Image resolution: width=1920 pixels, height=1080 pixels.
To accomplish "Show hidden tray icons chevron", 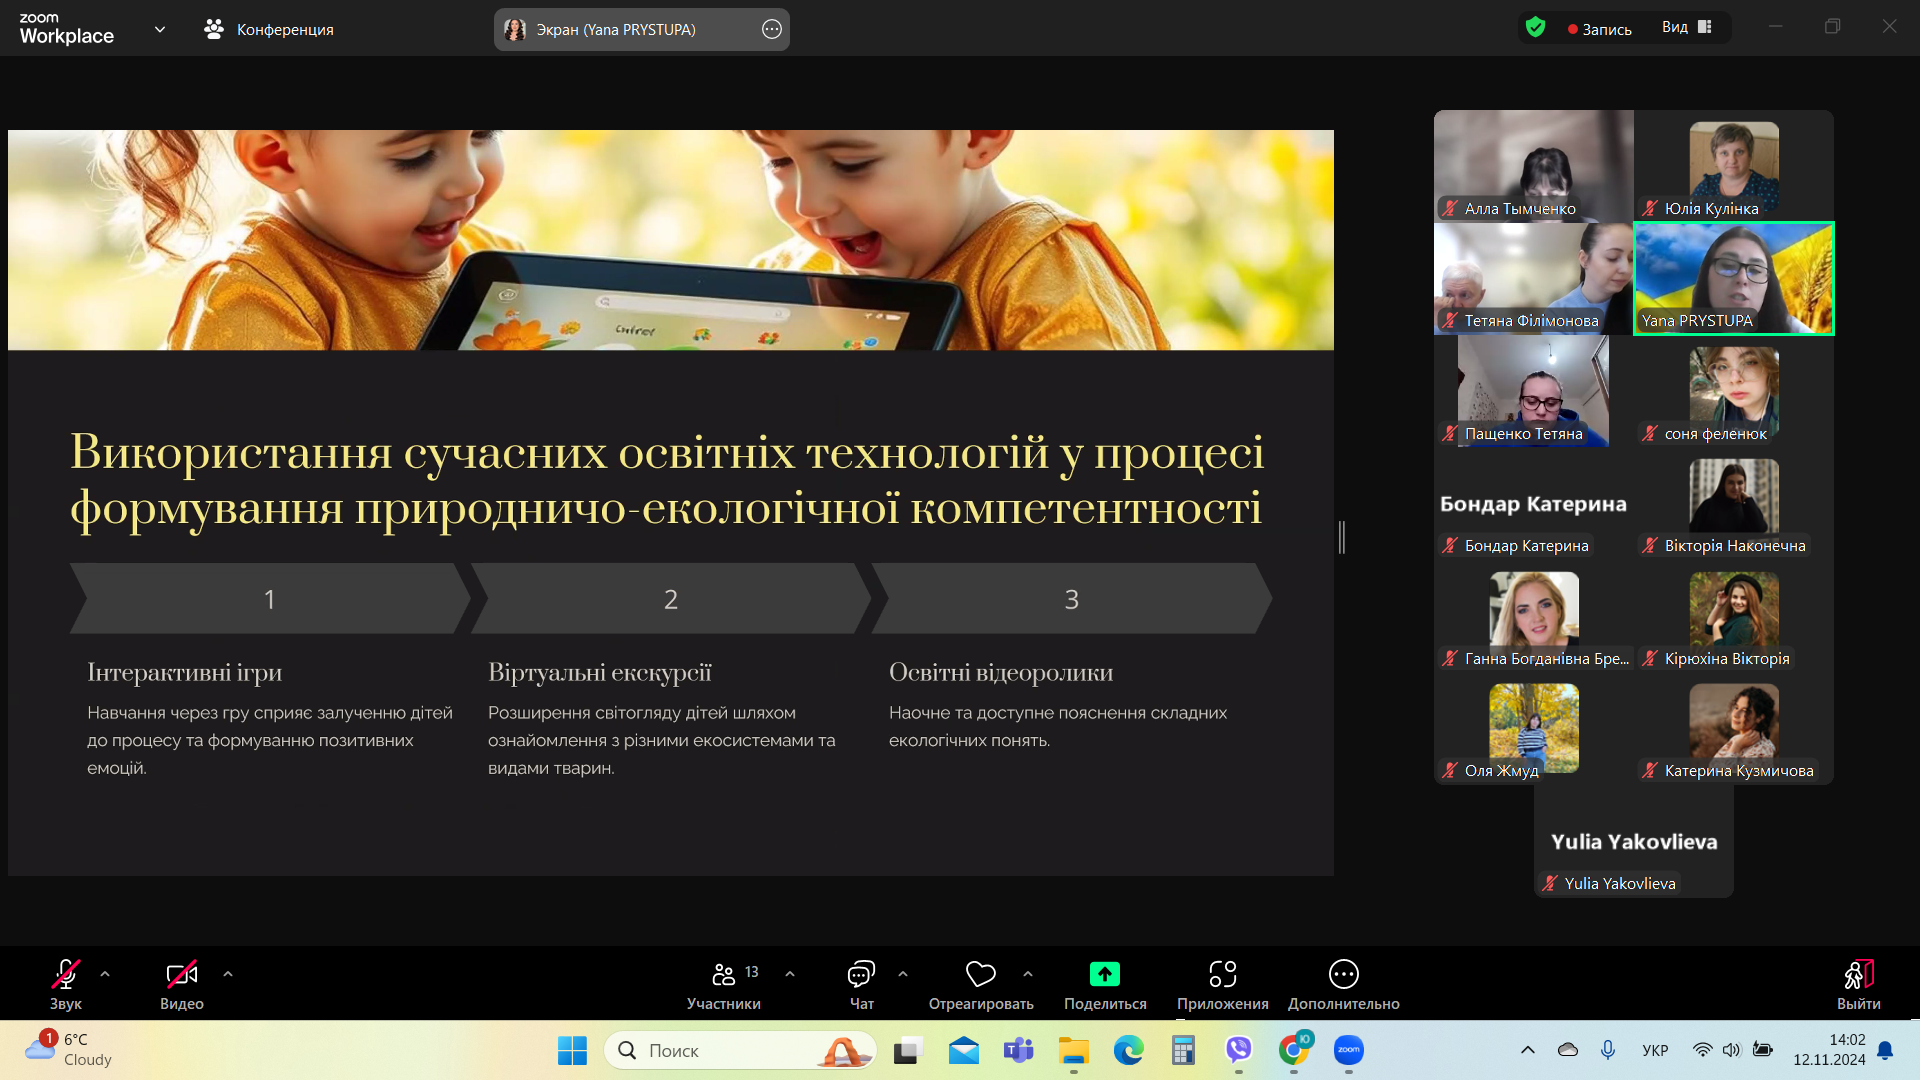I will (x=1528, y=1050).
